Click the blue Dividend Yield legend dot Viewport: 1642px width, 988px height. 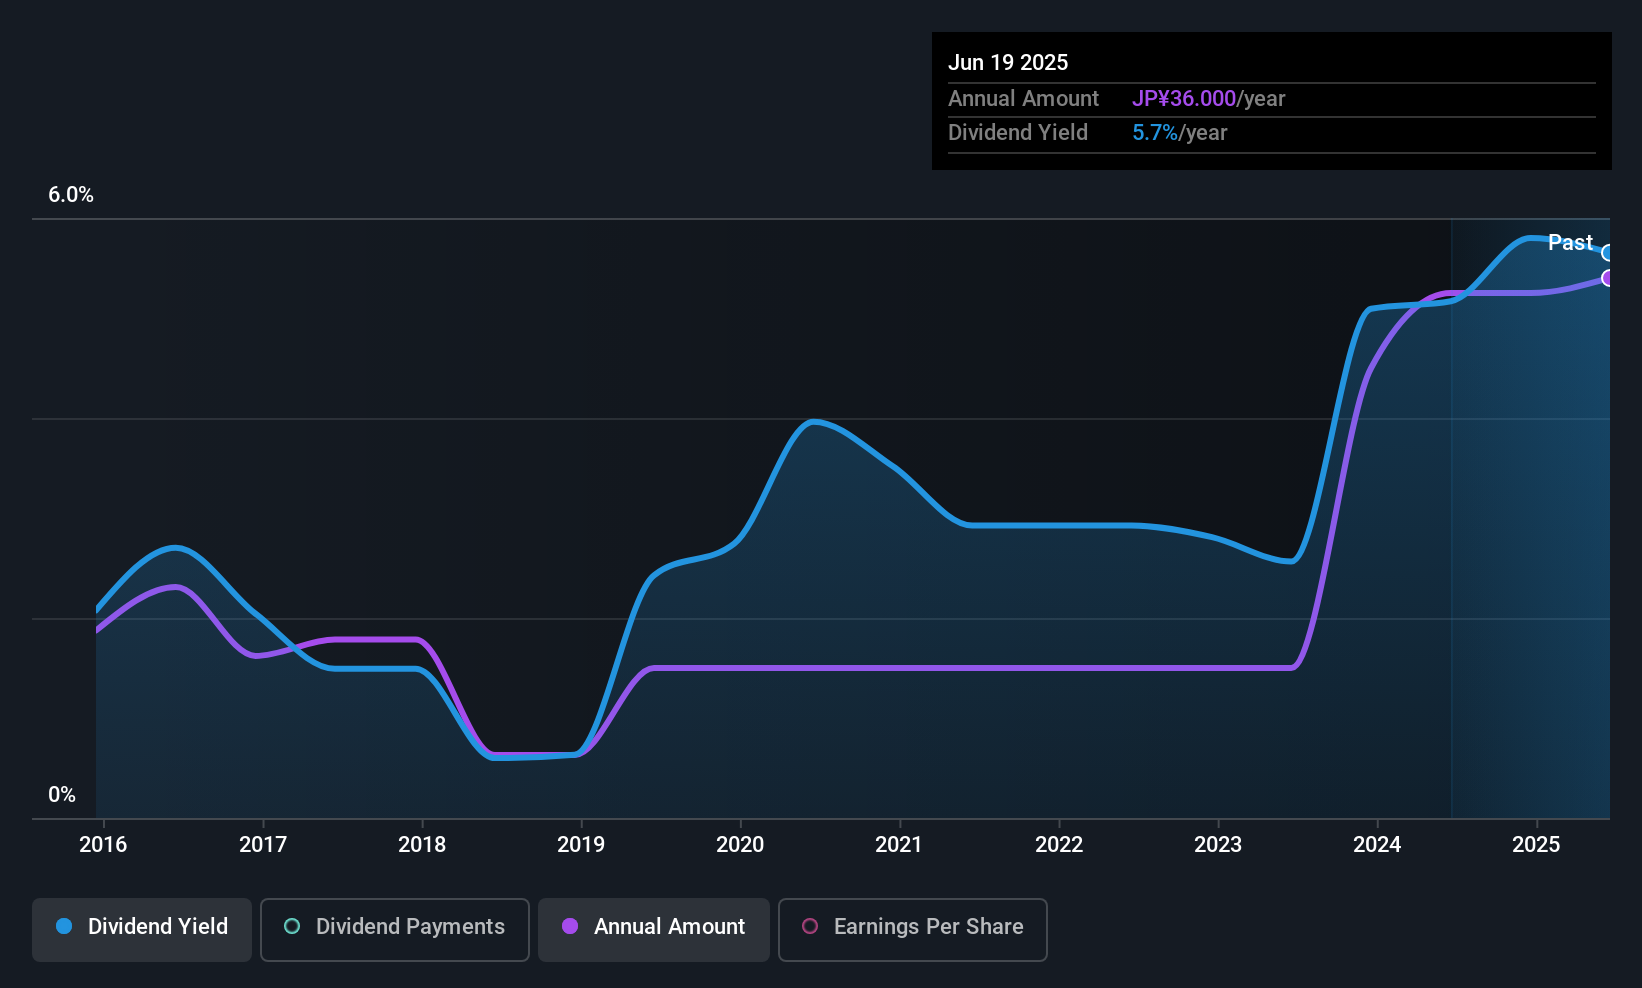click(x=64, y=927)
